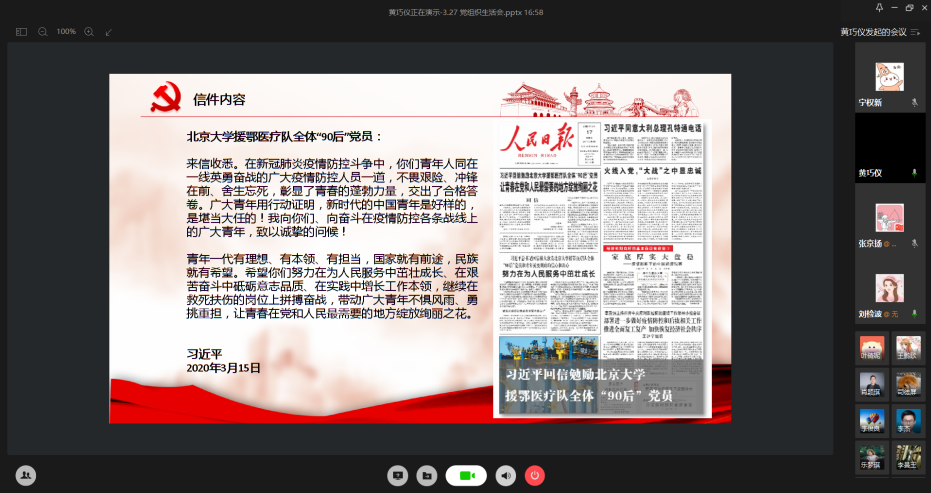Image resolution: width=931 pixels, height=493 pixels.
Task: Click the 习近平 signature text on slide
Action: tap(204, 355)
